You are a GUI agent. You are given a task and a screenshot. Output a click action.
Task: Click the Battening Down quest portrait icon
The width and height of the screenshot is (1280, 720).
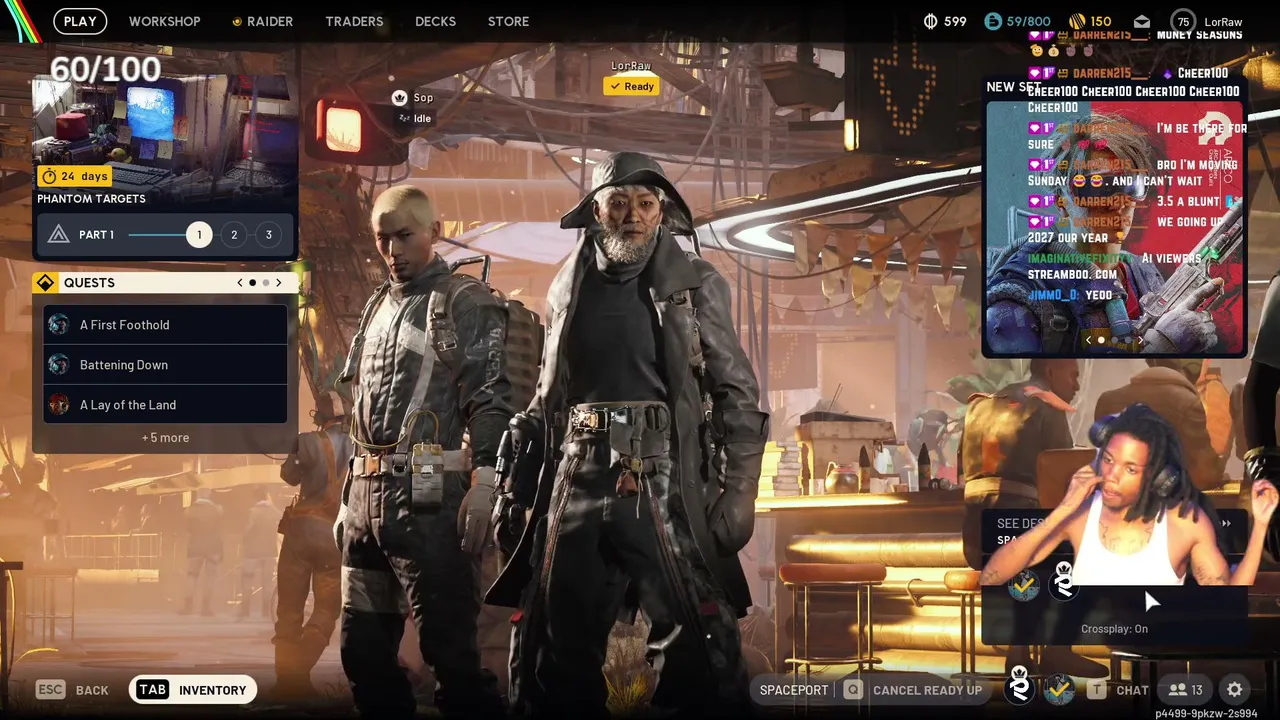coord(59,365)
